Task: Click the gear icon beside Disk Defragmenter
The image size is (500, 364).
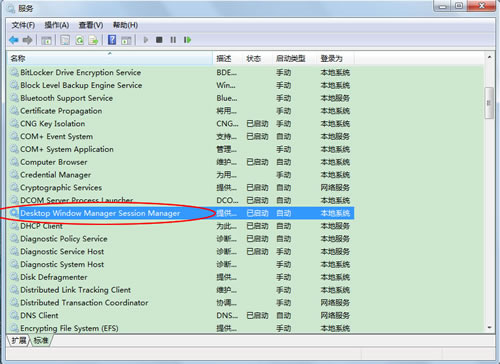Action: [x=14, y=277]
